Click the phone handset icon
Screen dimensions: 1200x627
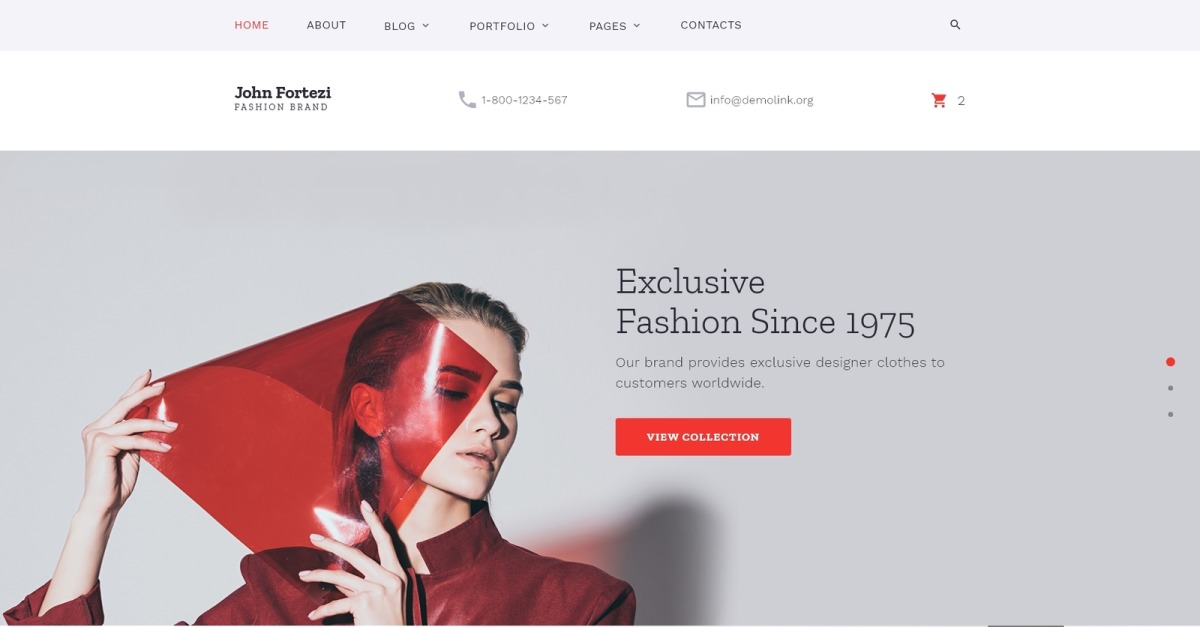click(x=467, y=100)
